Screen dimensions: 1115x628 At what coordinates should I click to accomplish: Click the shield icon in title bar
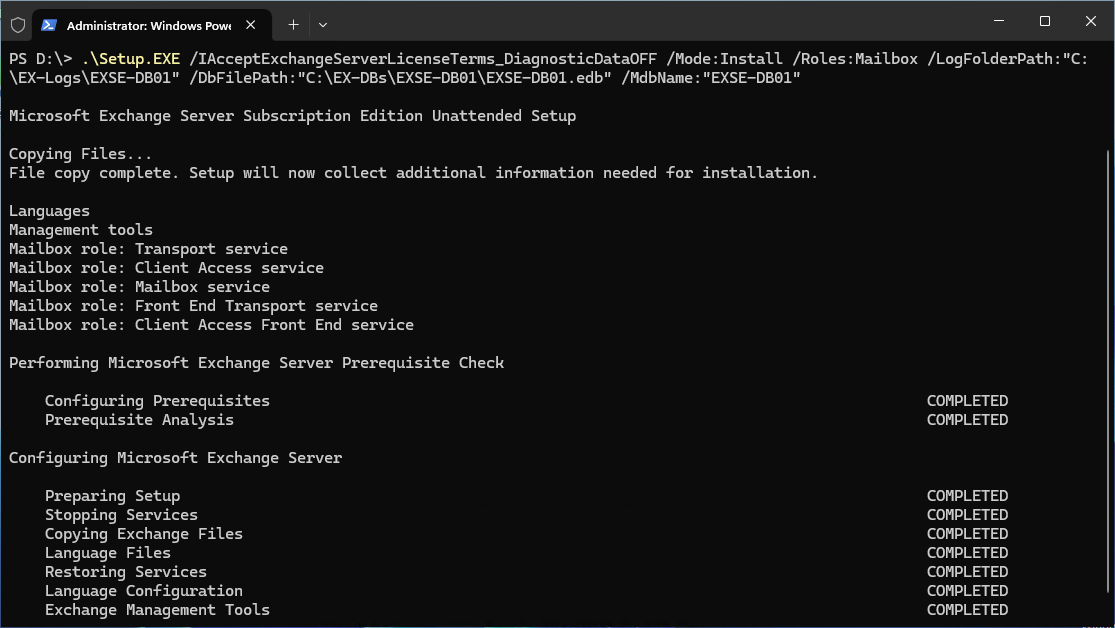(x=18, y=25)
